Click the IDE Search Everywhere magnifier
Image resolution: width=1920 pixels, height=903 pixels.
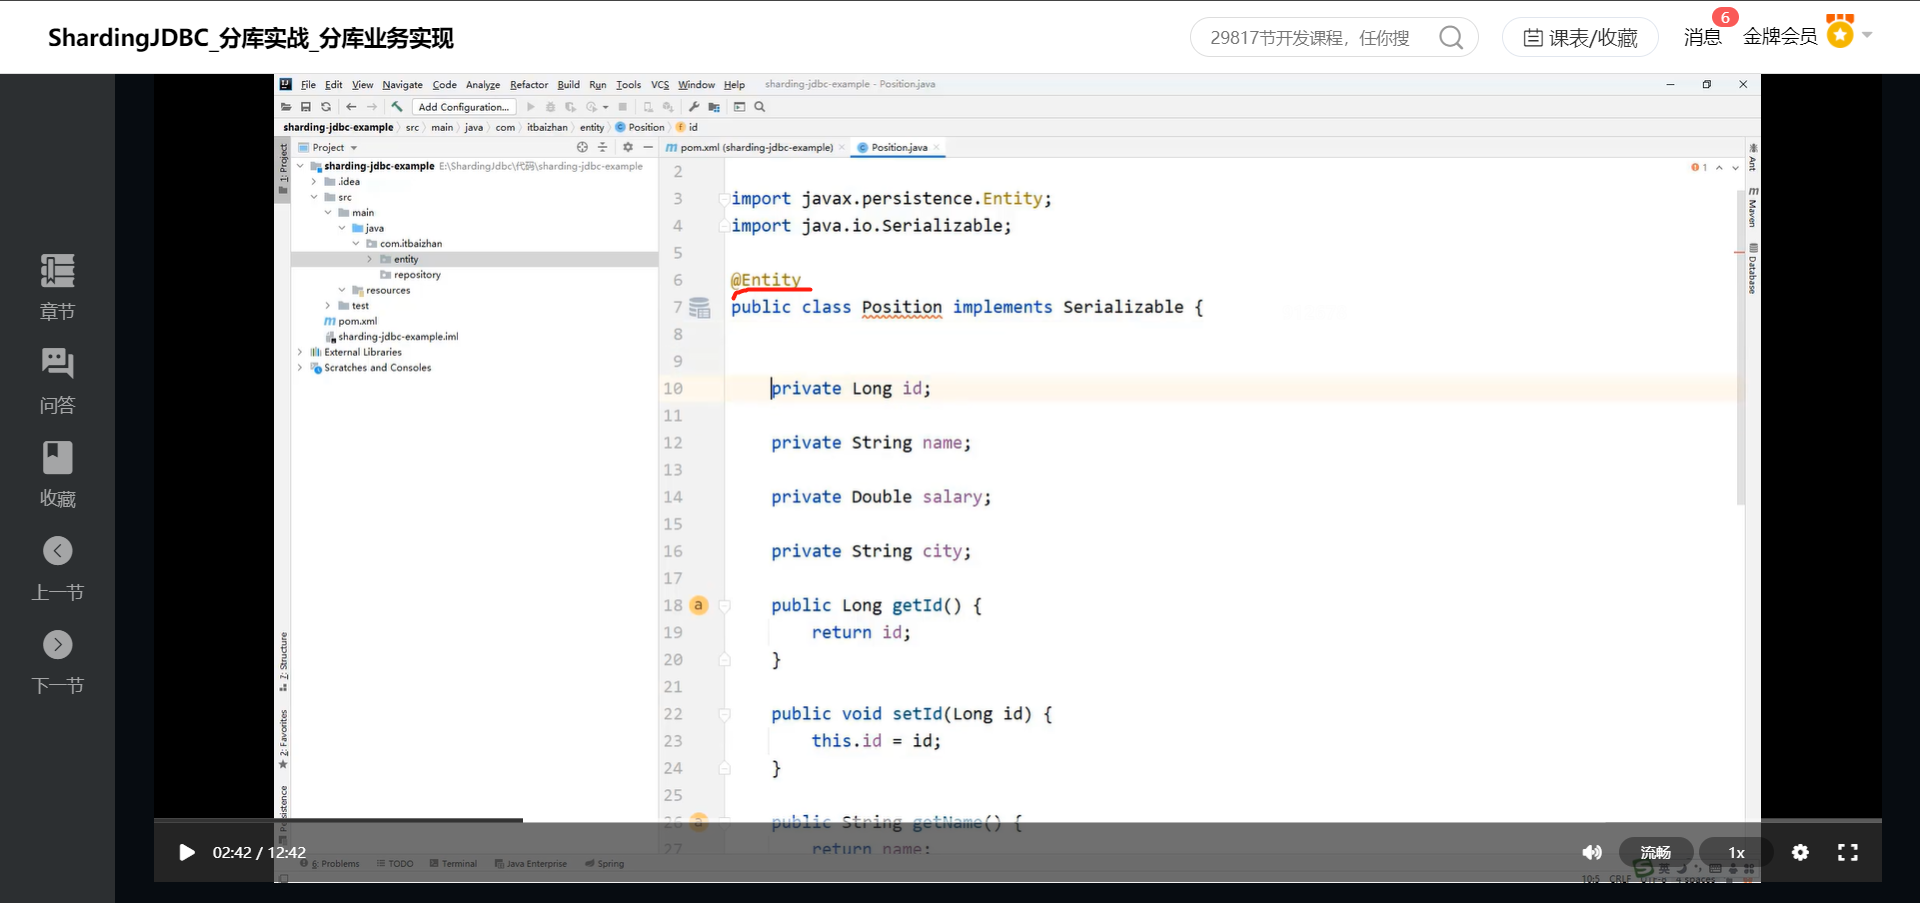click(760, 107)
